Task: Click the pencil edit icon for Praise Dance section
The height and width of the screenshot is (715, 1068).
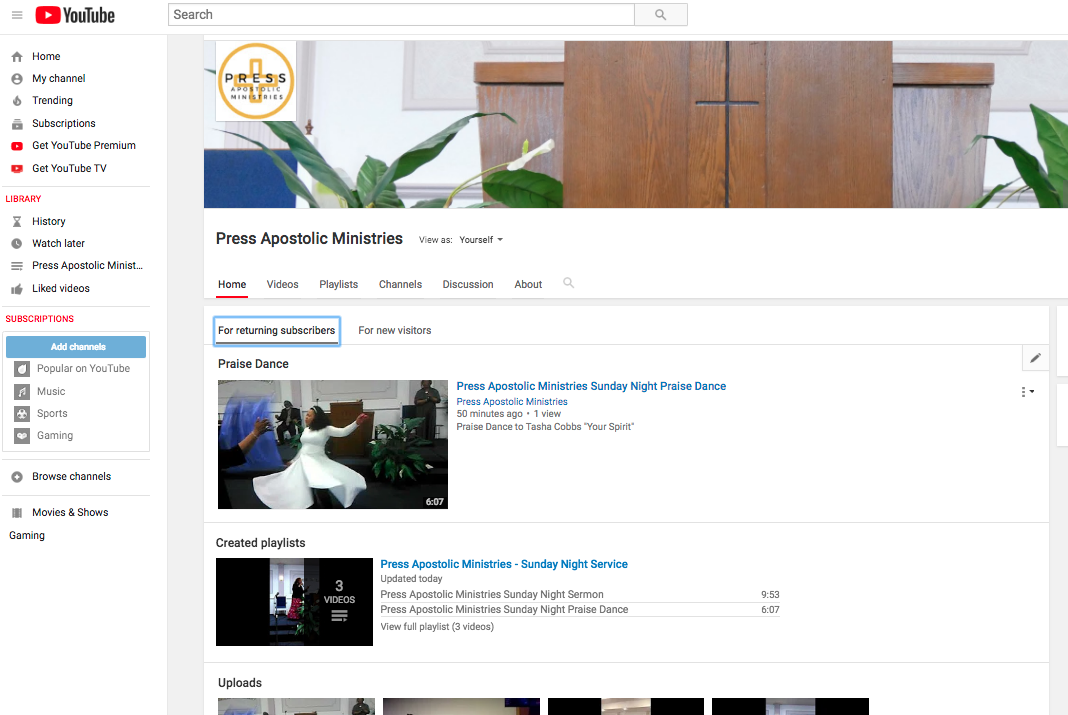Action: (x=1035, y=358)
